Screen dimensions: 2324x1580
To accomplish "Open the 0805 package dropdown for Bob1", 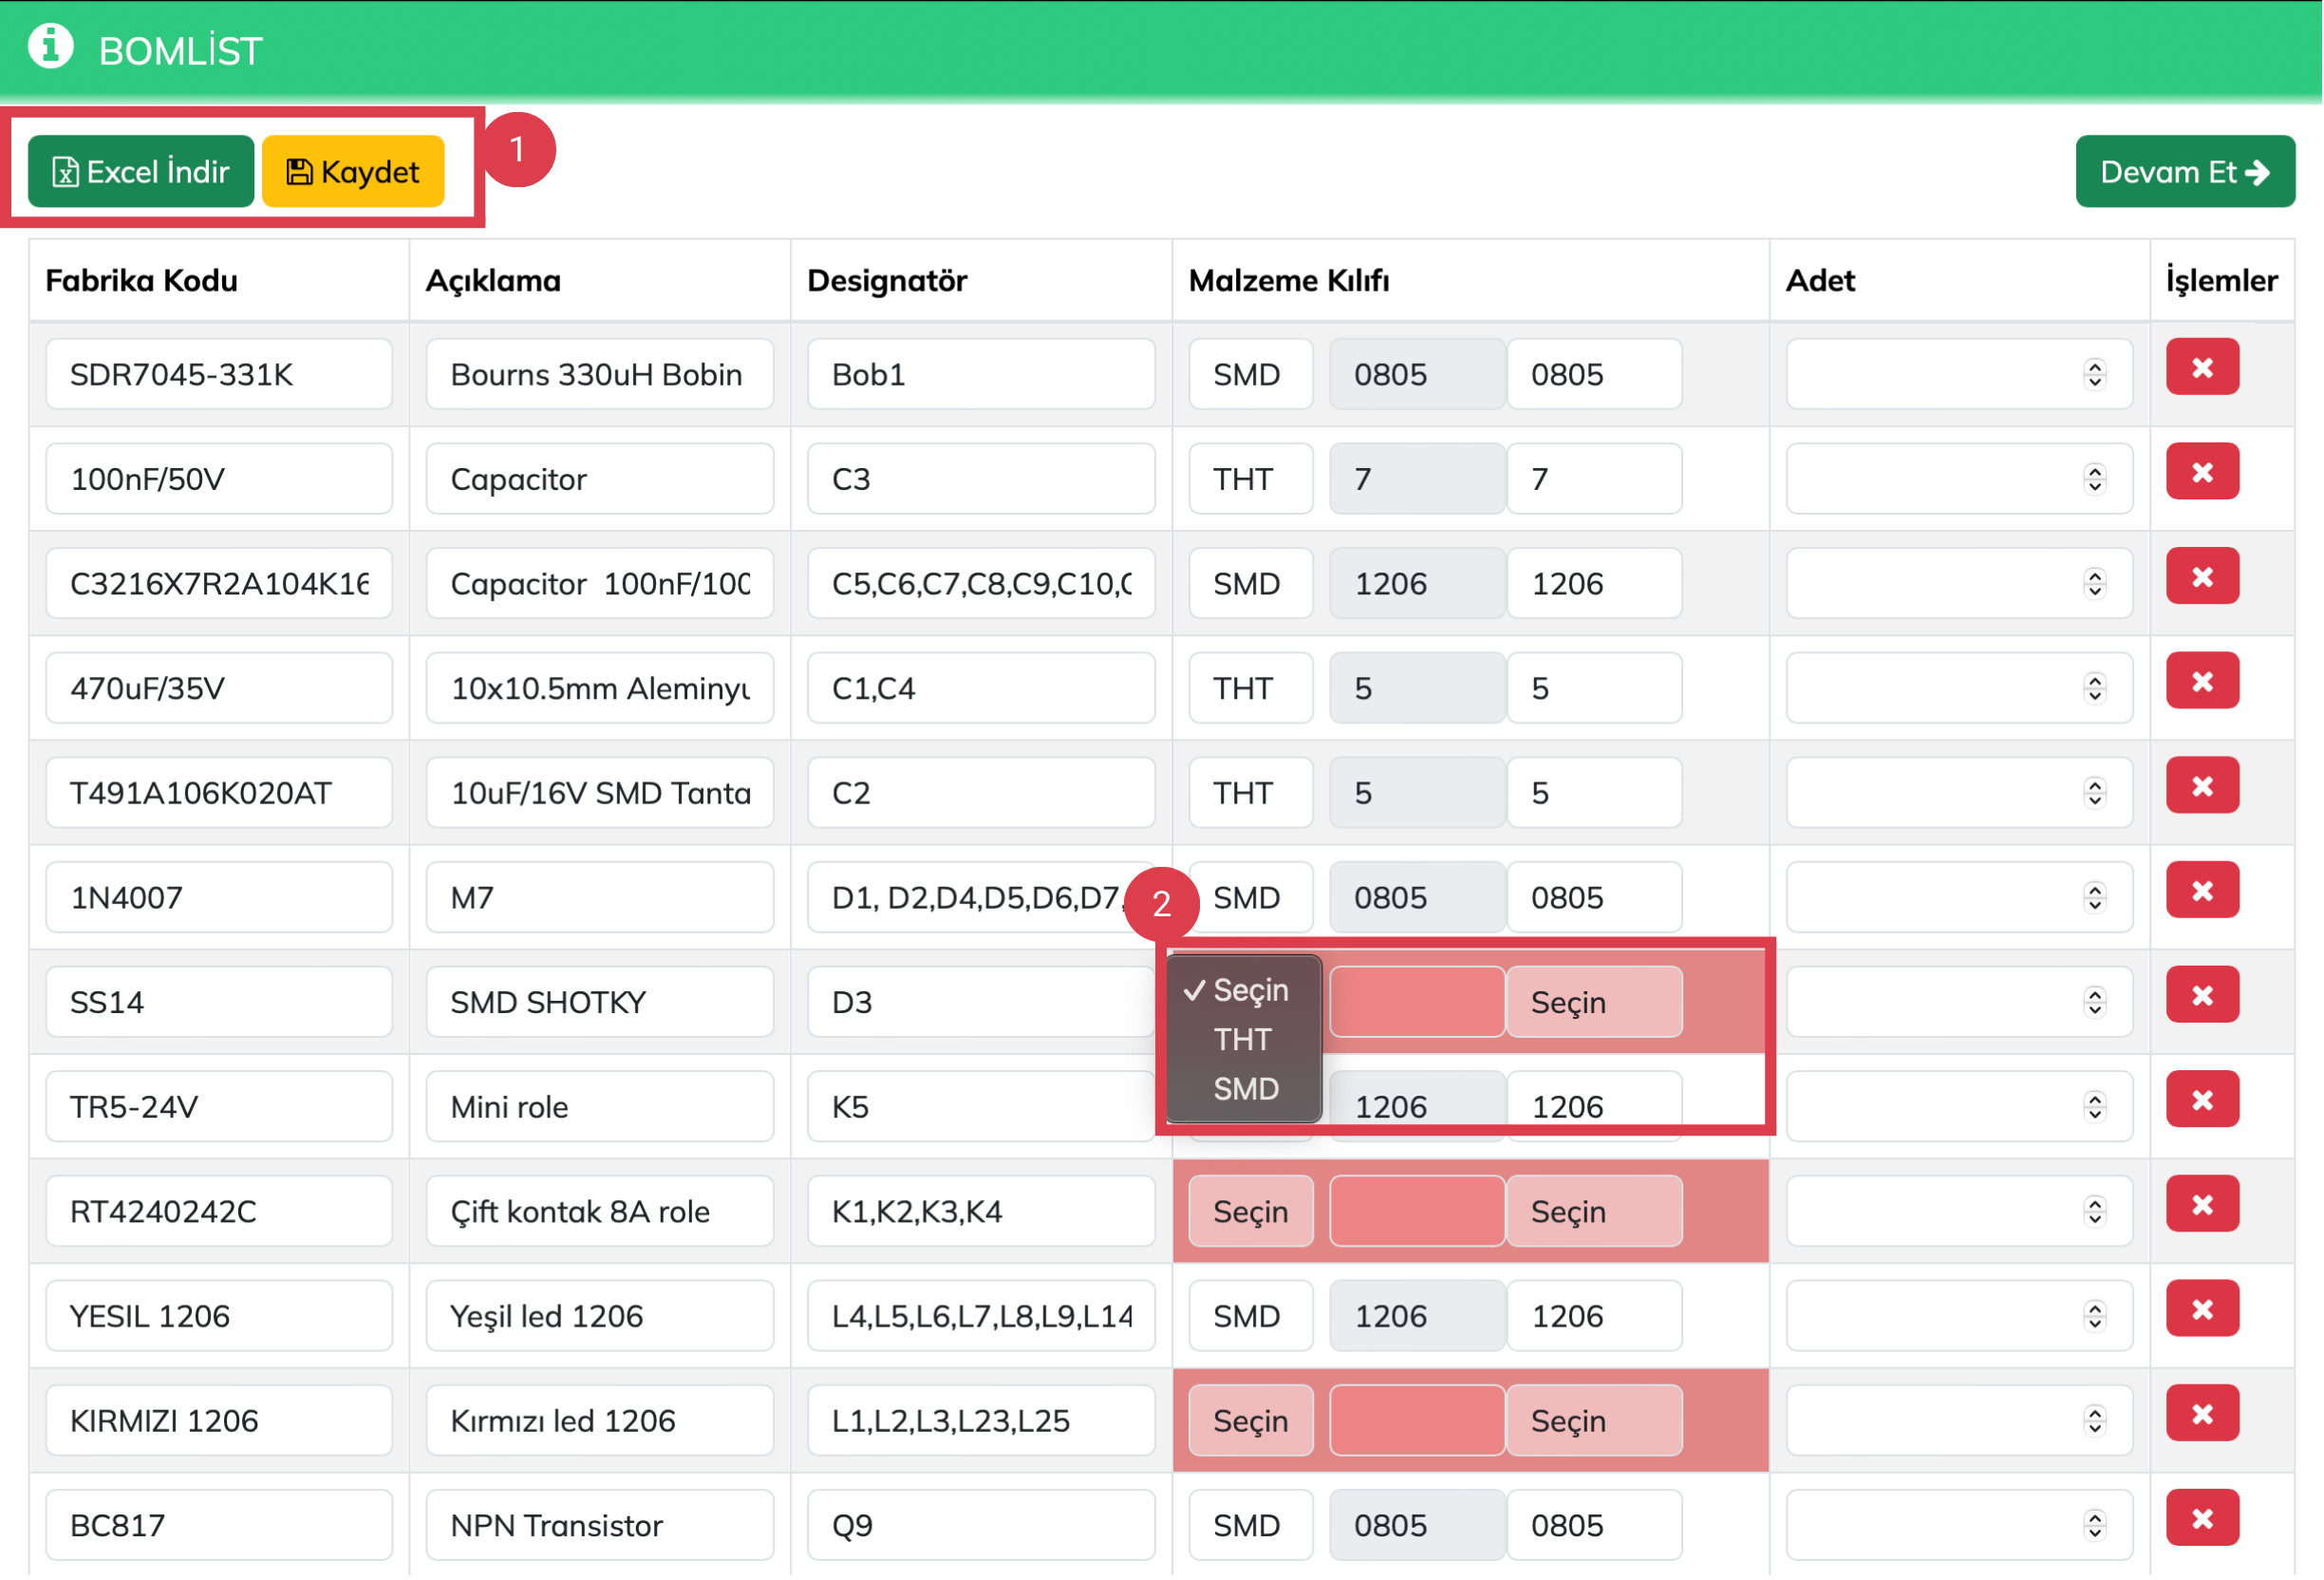I will [x=1594, y=375].
